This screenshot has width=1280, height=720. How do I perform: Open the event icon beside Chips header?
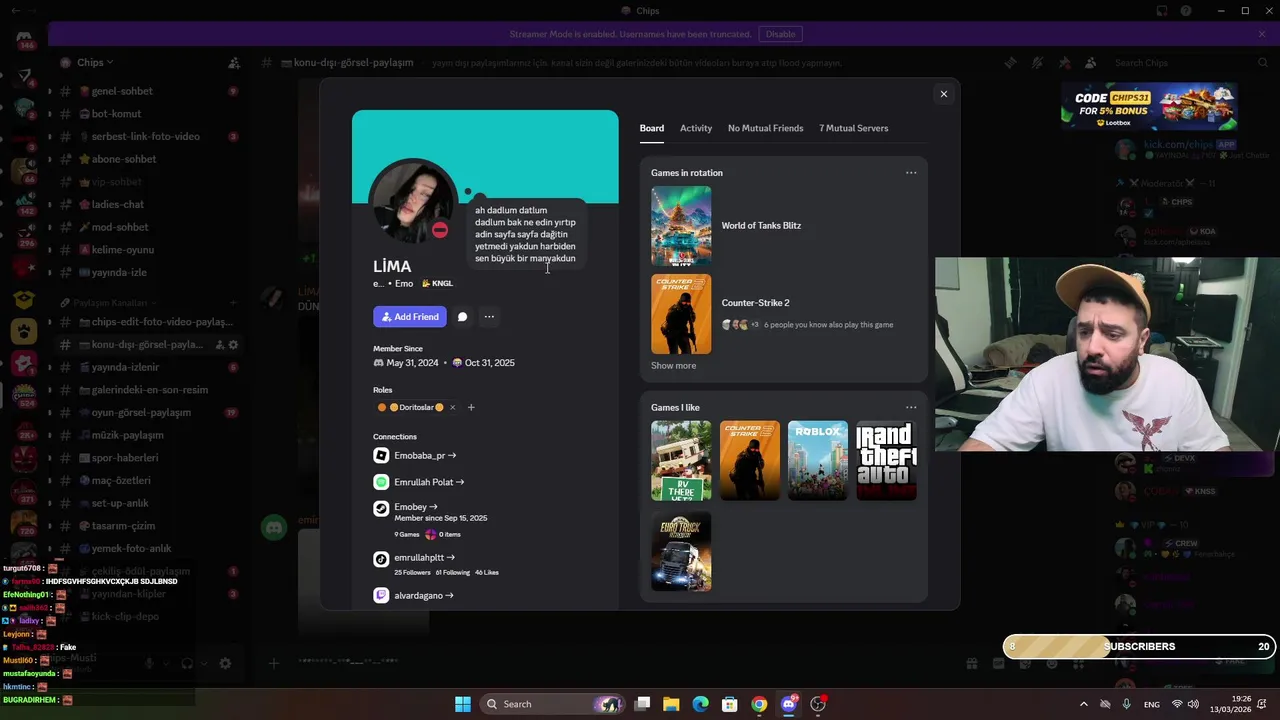[x=234, y=63]
